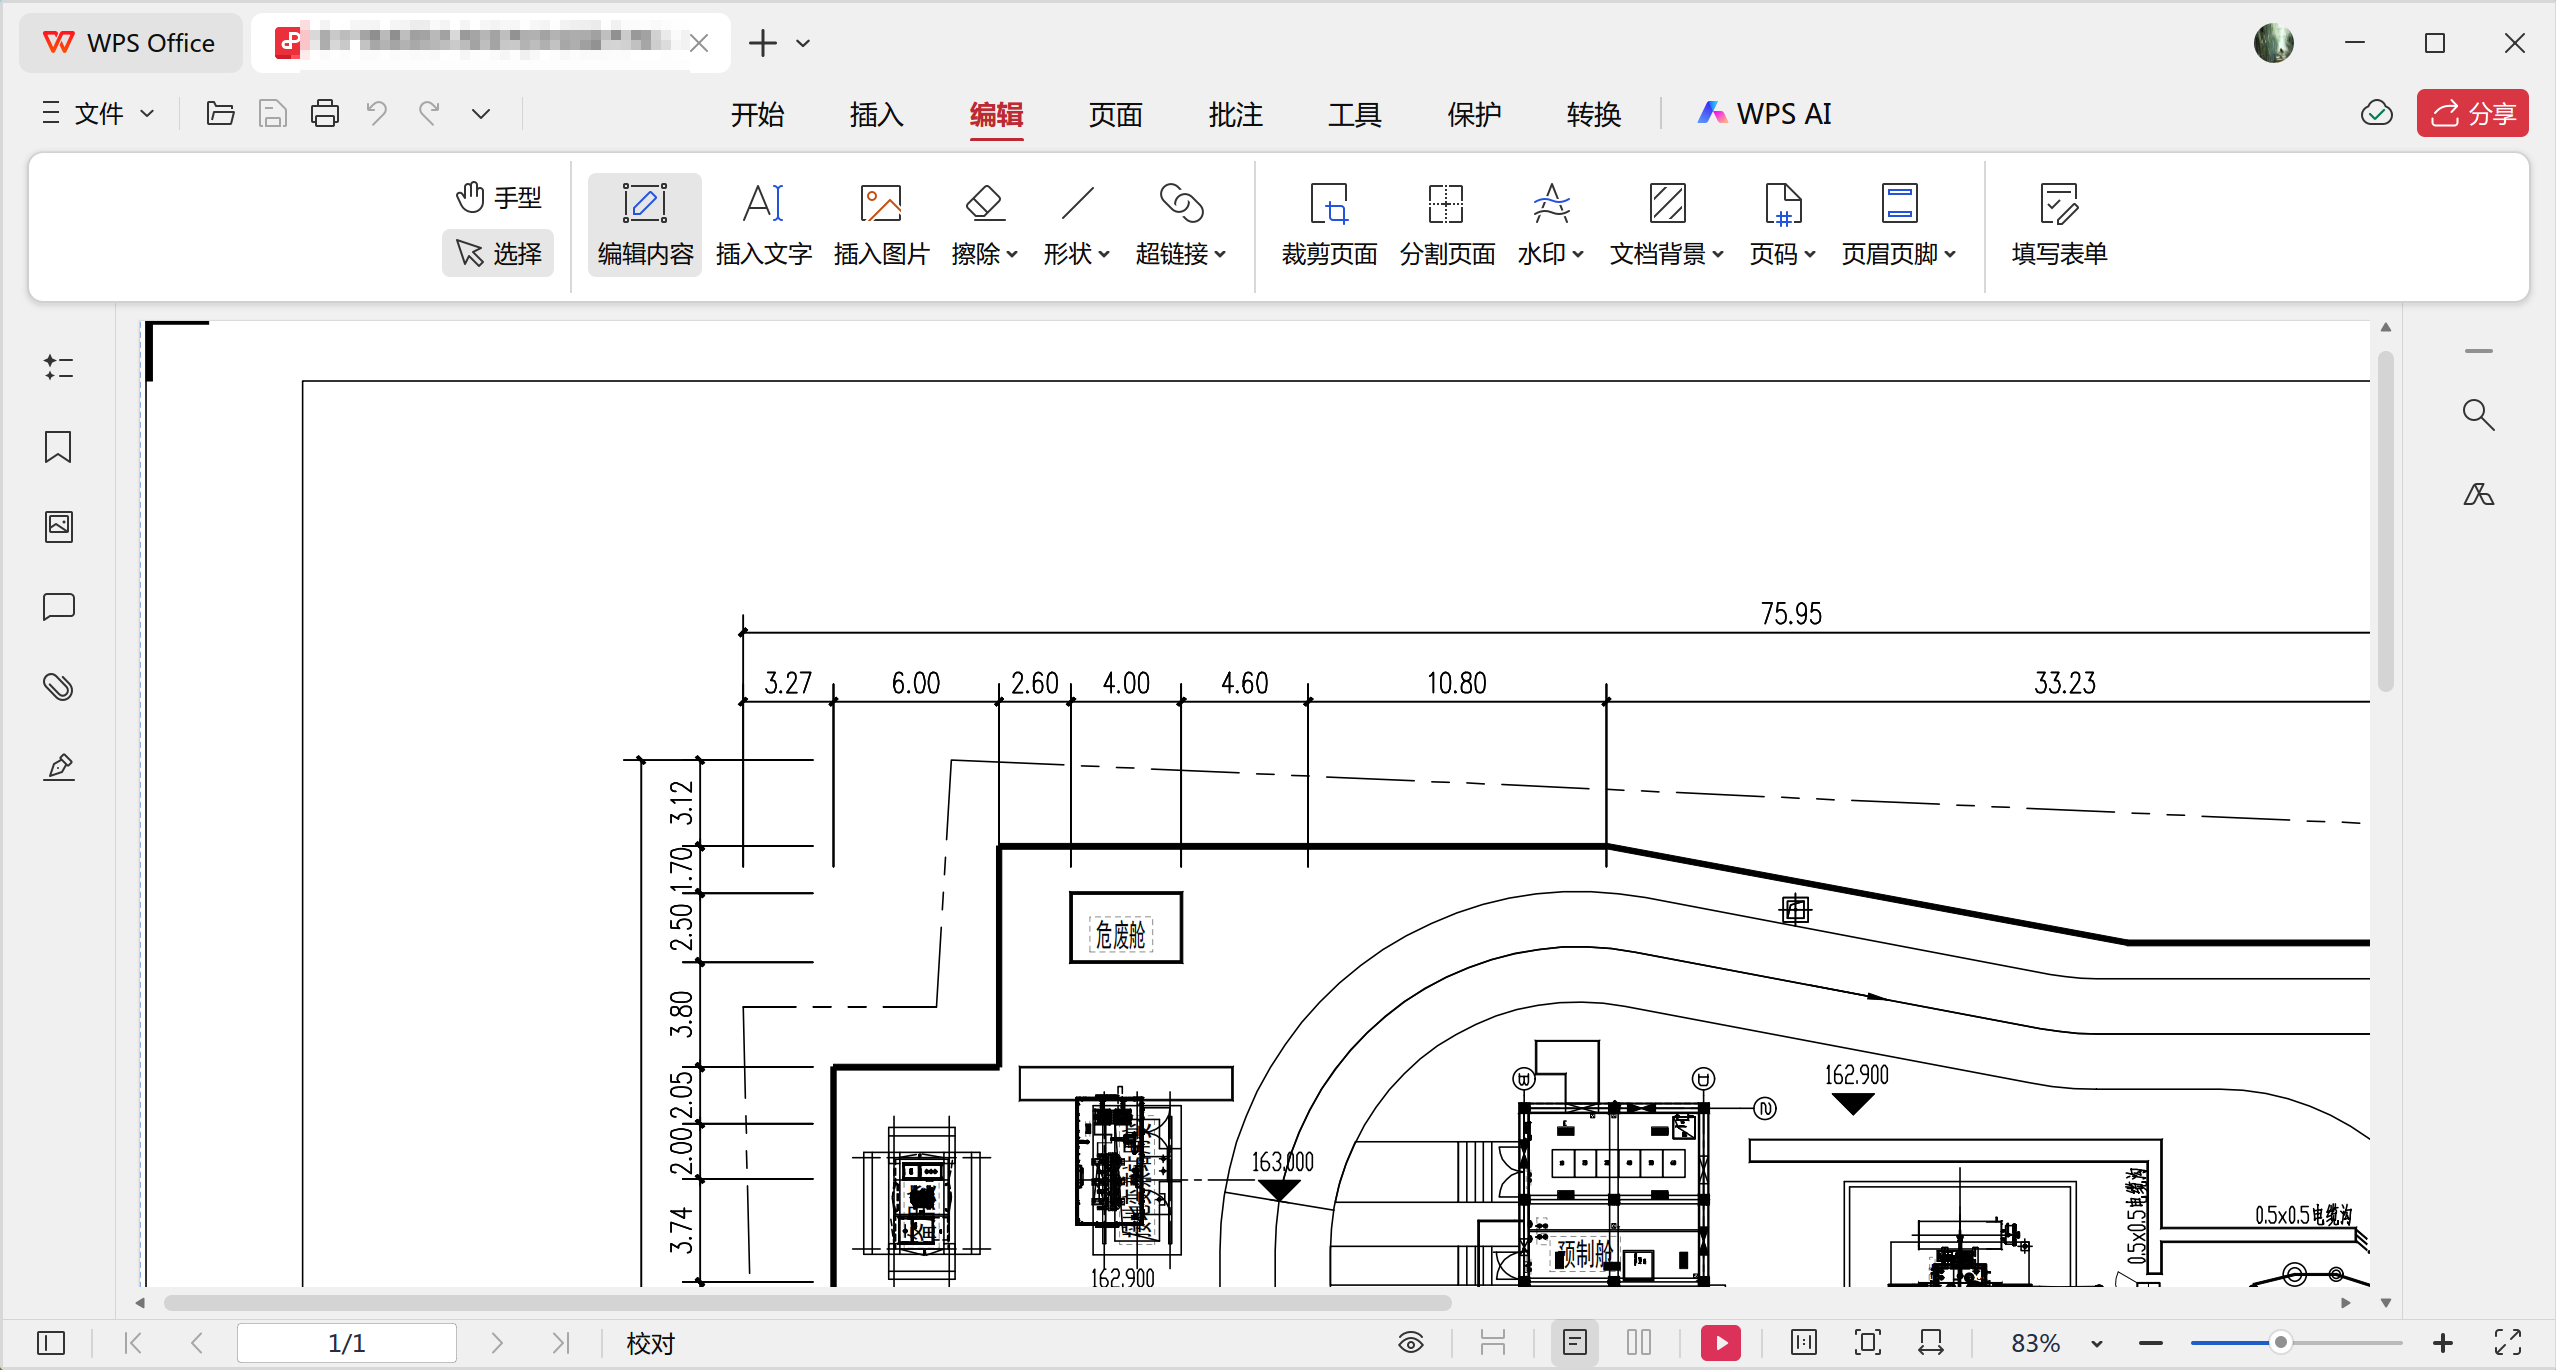The height and width of the screenshot is (1370, 2556).
Task: Click the Print icon in quick toolbar
Action: click(x=325, y=113)
